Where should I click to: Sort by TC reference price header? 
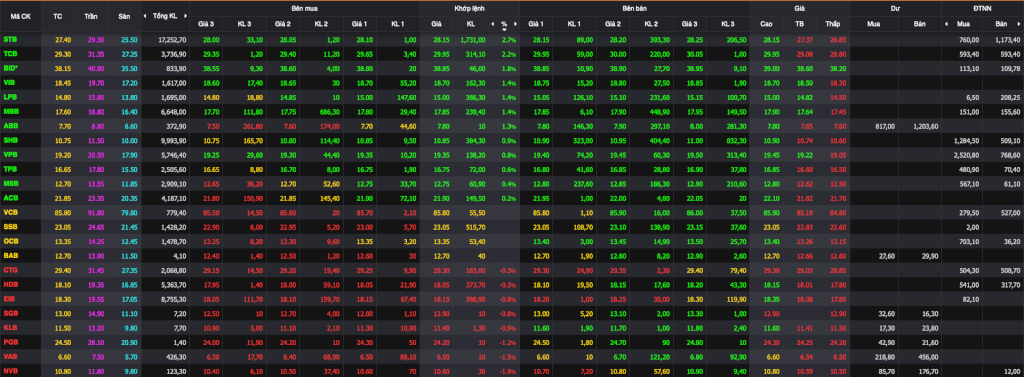(57, 16)
